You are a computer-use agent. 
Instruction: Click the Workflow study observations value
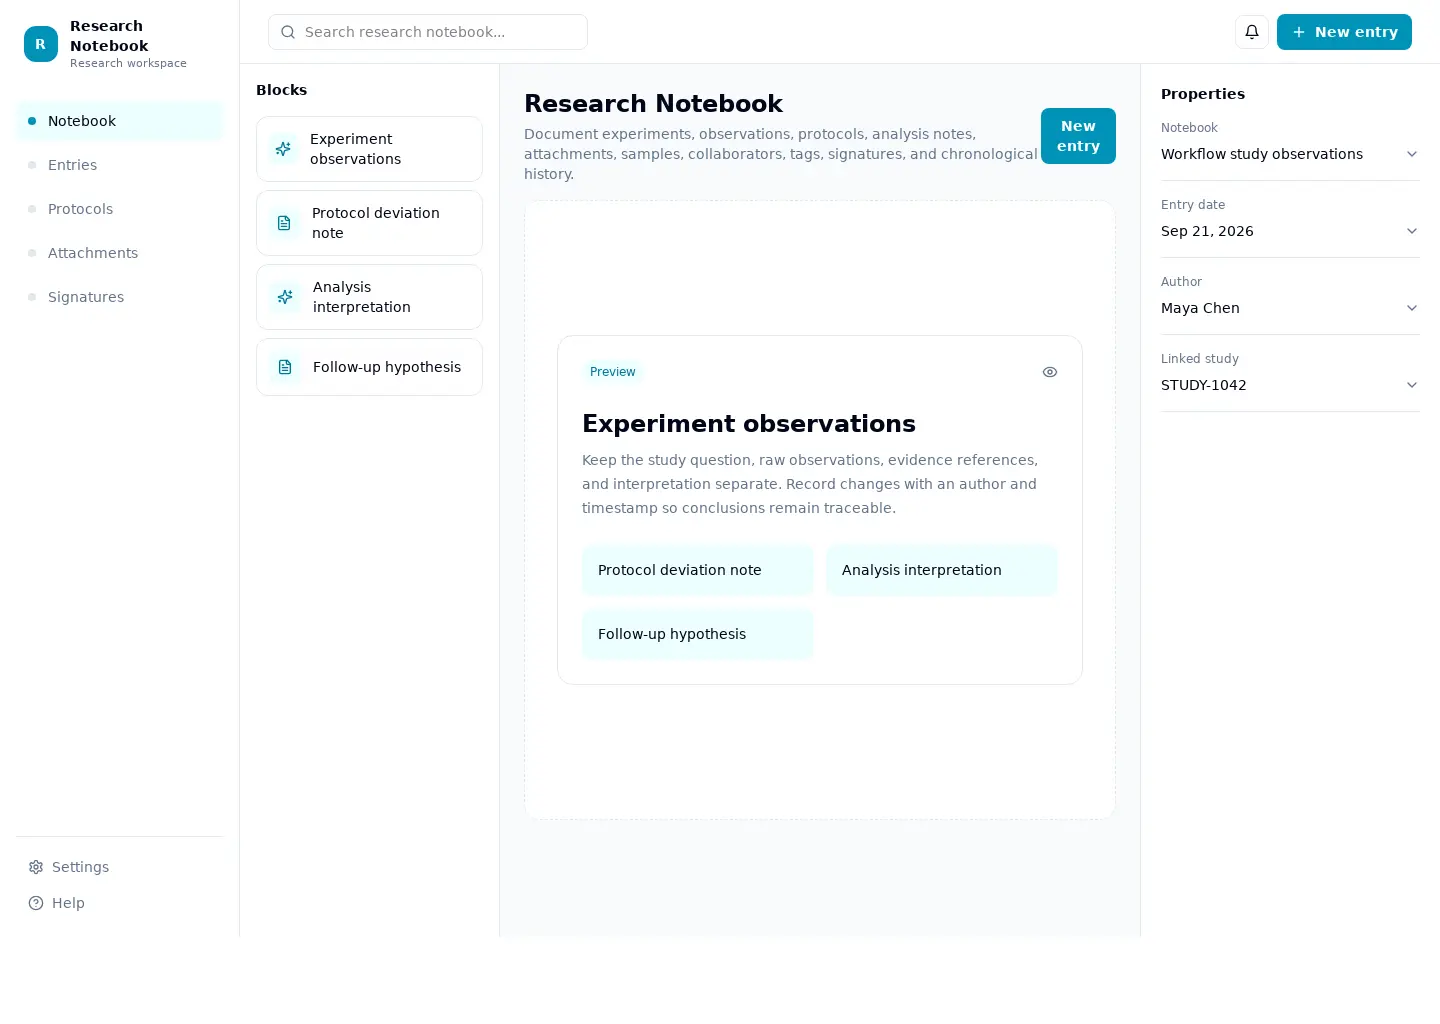1262,154
